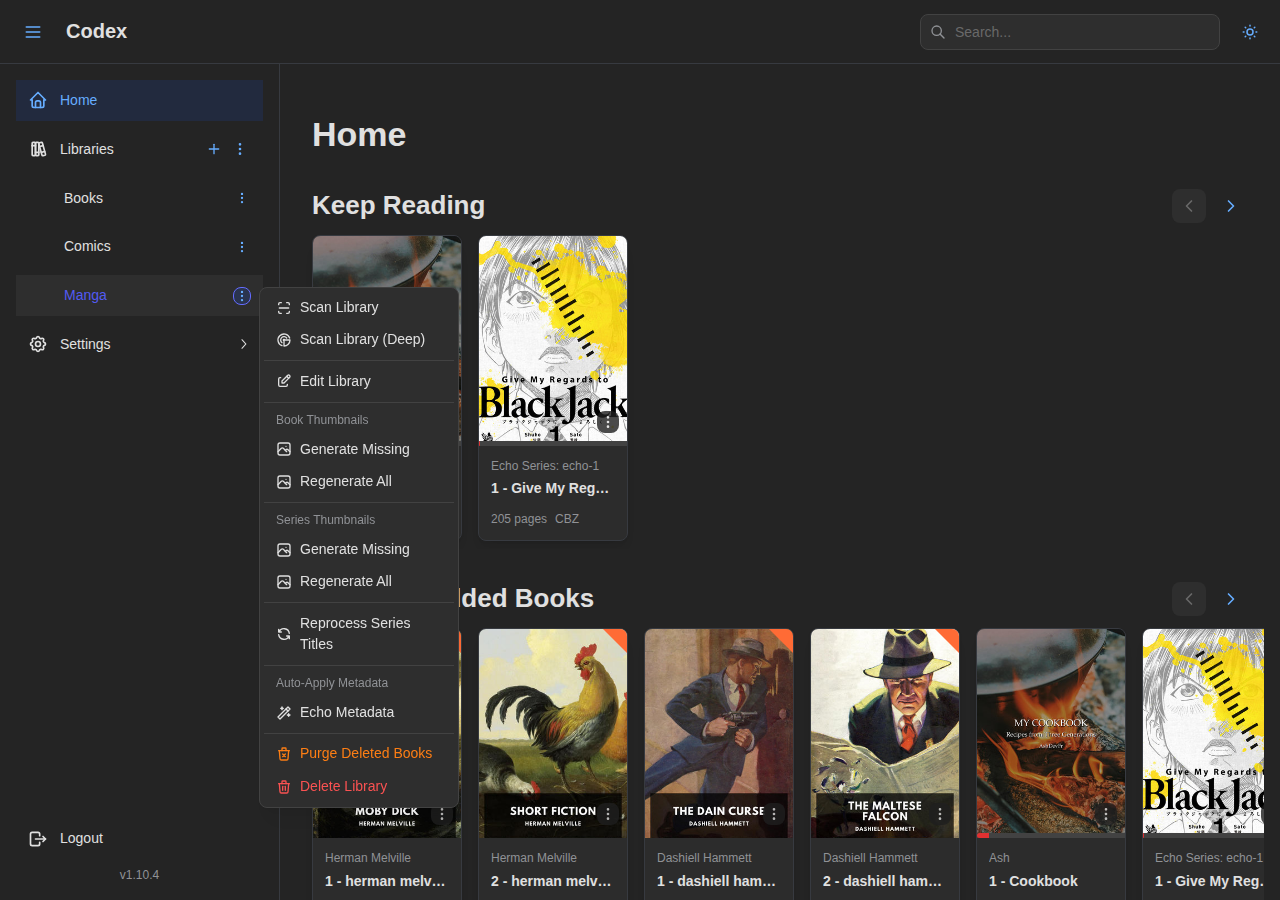
Task: Choose Delete Library in the context menu
Action: click(x=343, y=786)
